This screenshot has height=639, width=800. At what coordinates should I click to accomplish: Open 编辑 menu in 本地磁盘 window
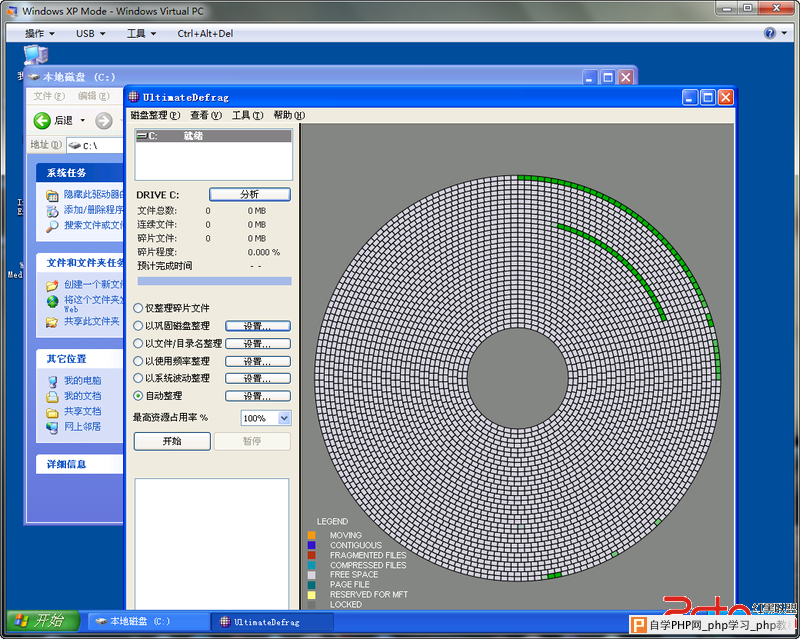click(x=93, y=96)
